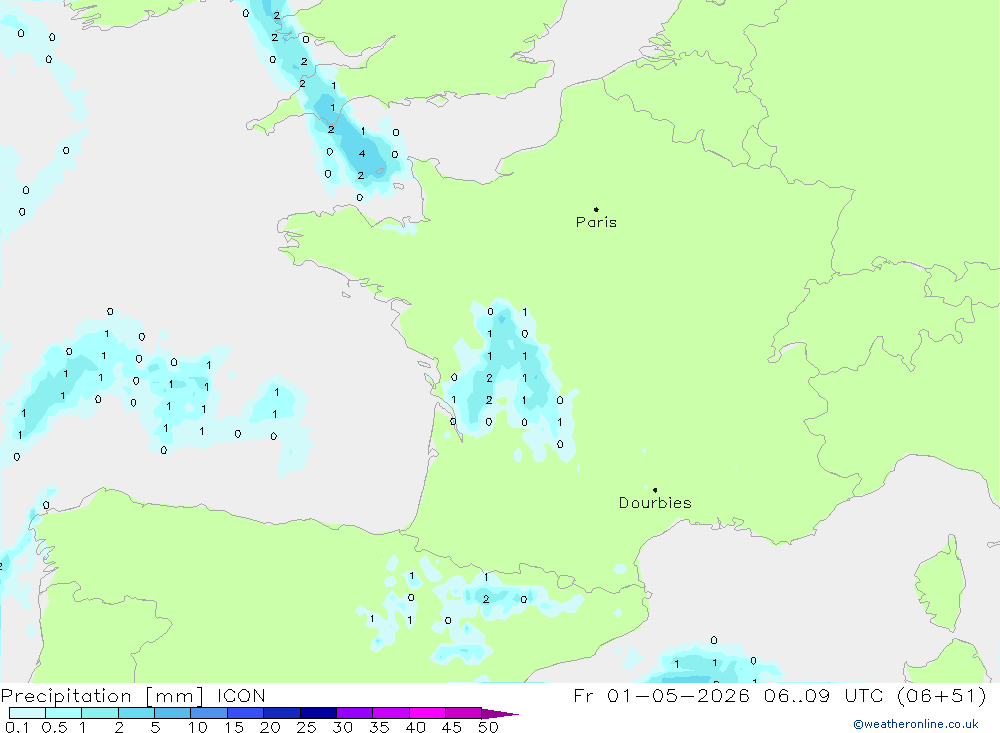Click the legend swatch for 20–25 mm
The width and height of the screenshot is (1000, 733).
(x=282, y=713)
